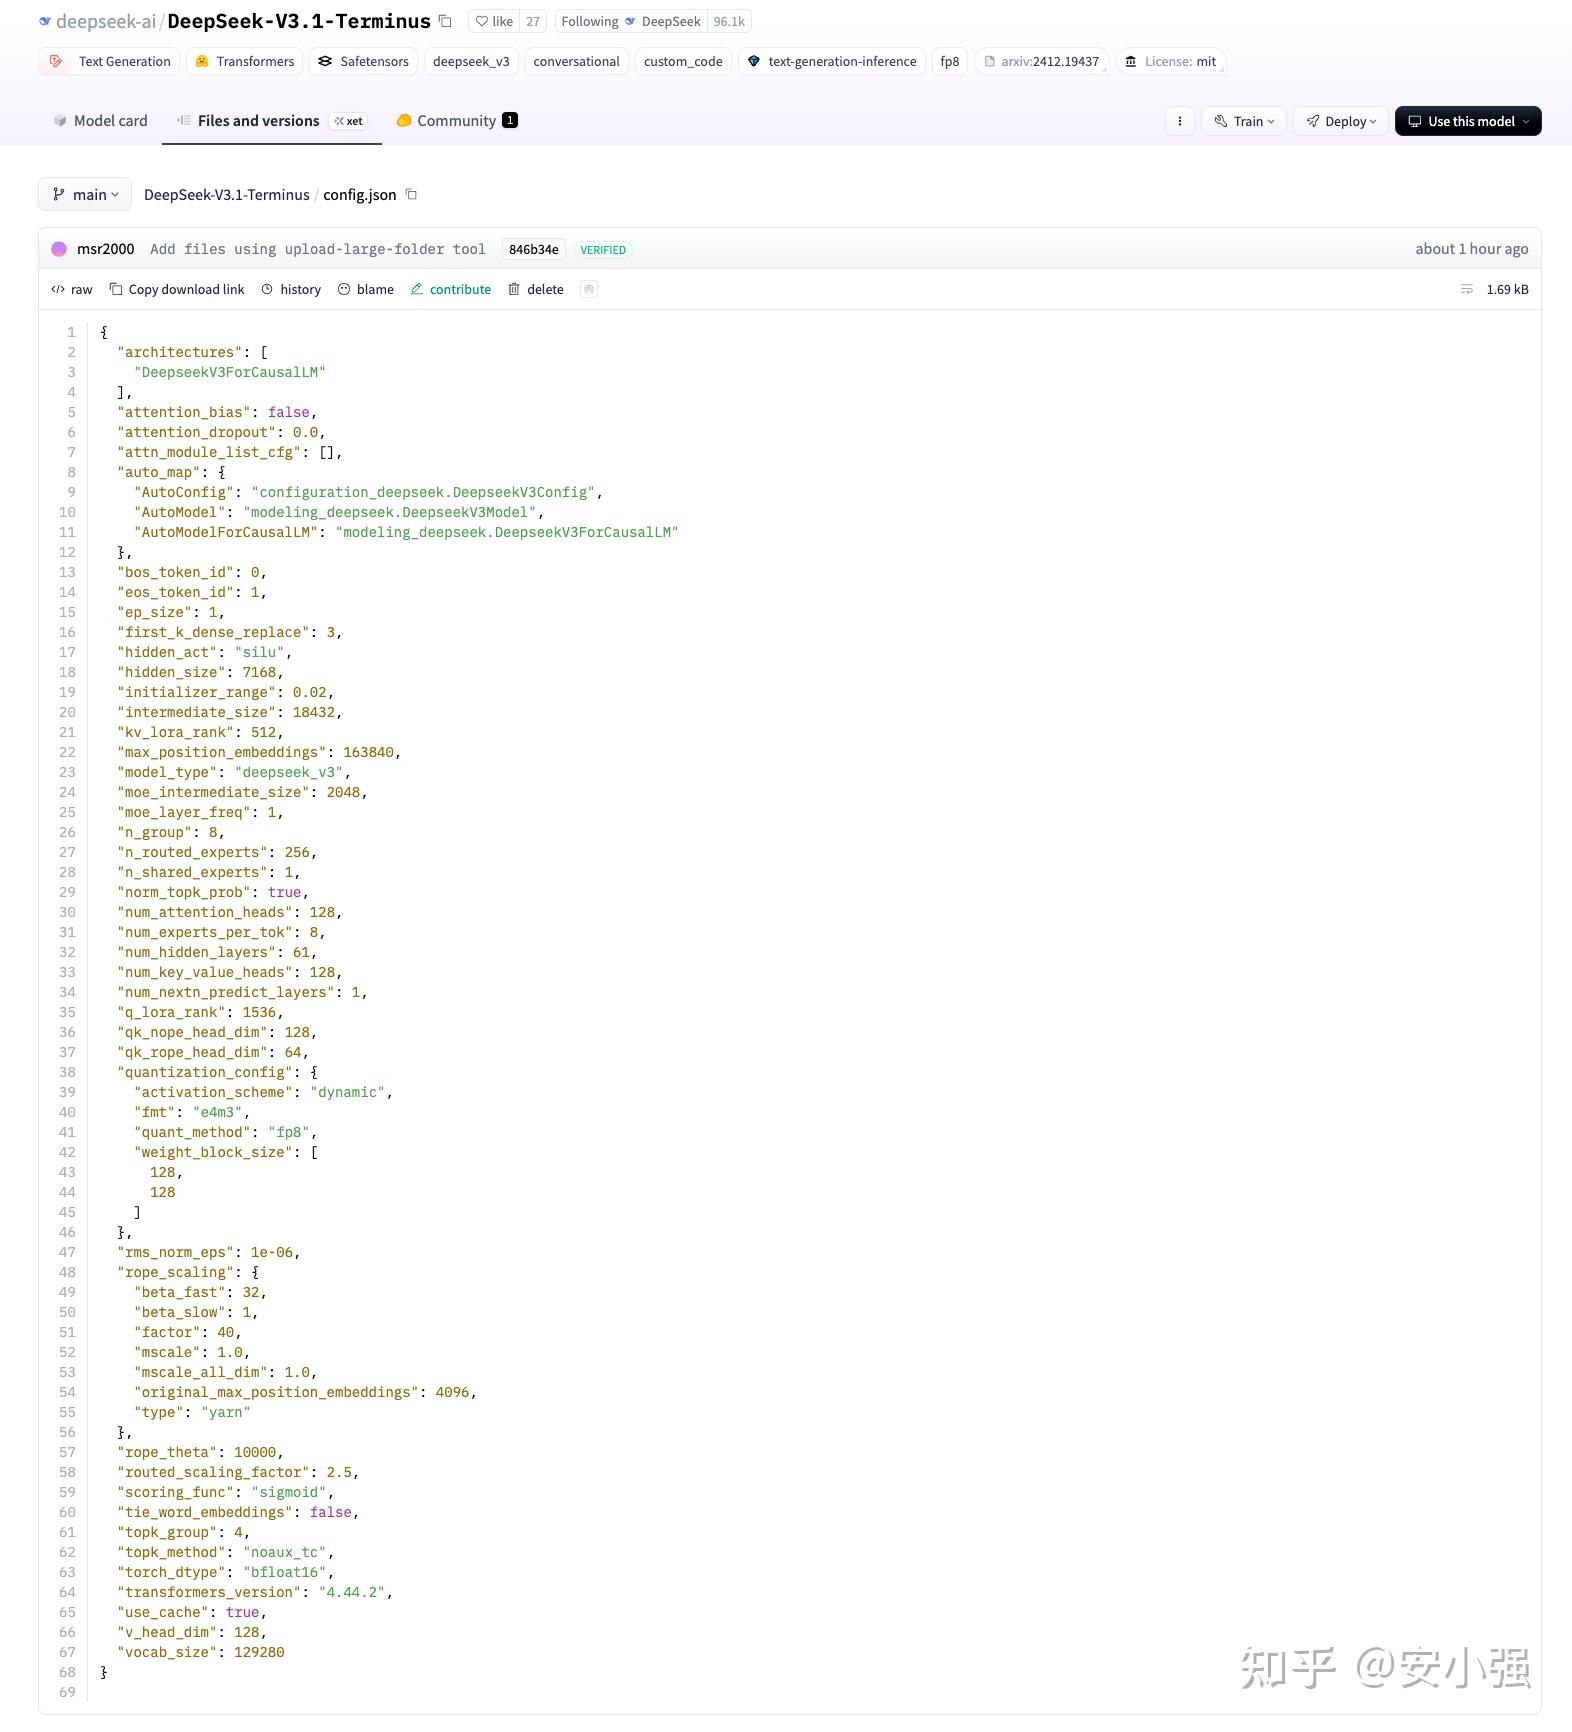Screen dimensions: 1572x1732
Task: Switch to the Model card tab
Action: (100, 120)
